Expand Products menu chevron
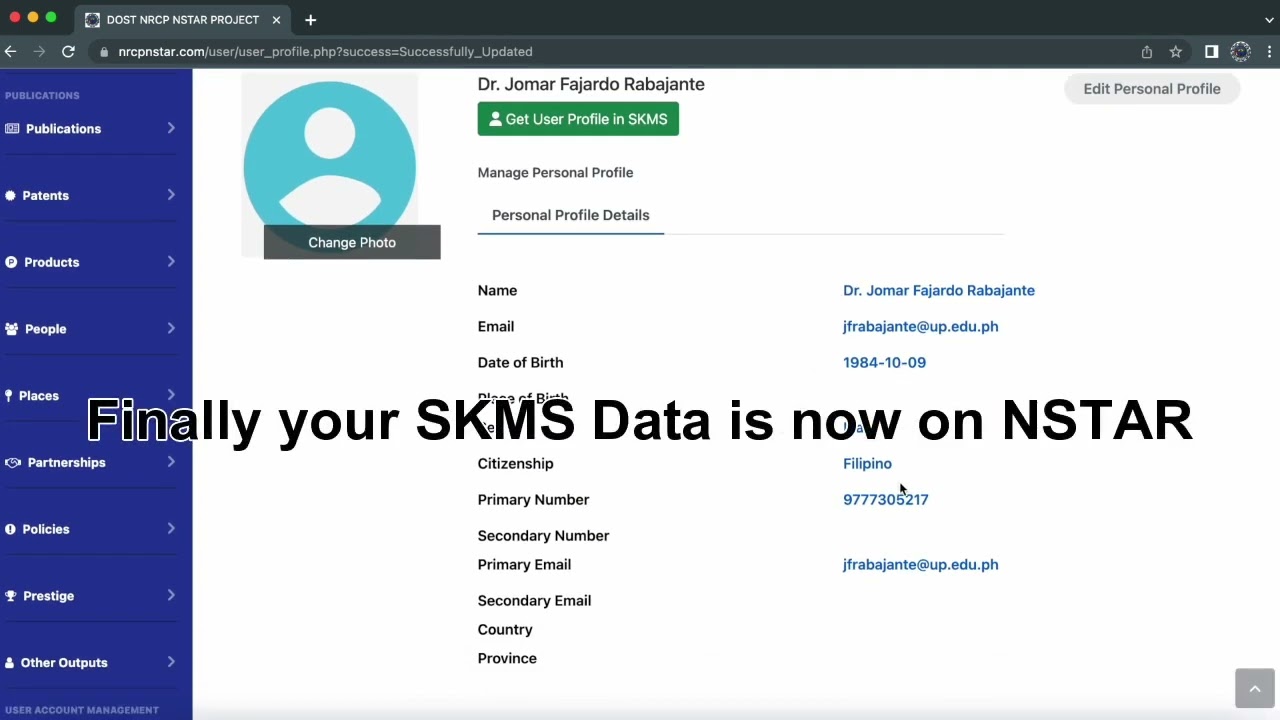1280x720 pixels. click(171, 261)
